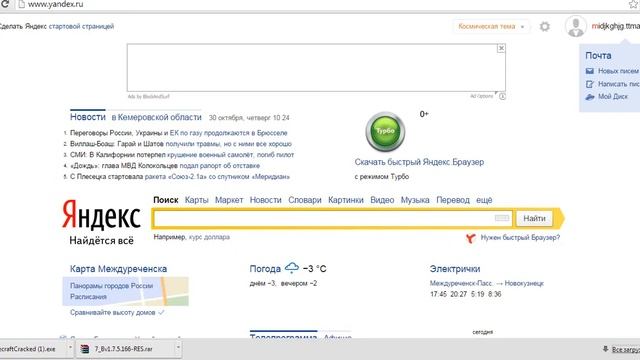Click the Расписания link on map

(x=88, y=297)
